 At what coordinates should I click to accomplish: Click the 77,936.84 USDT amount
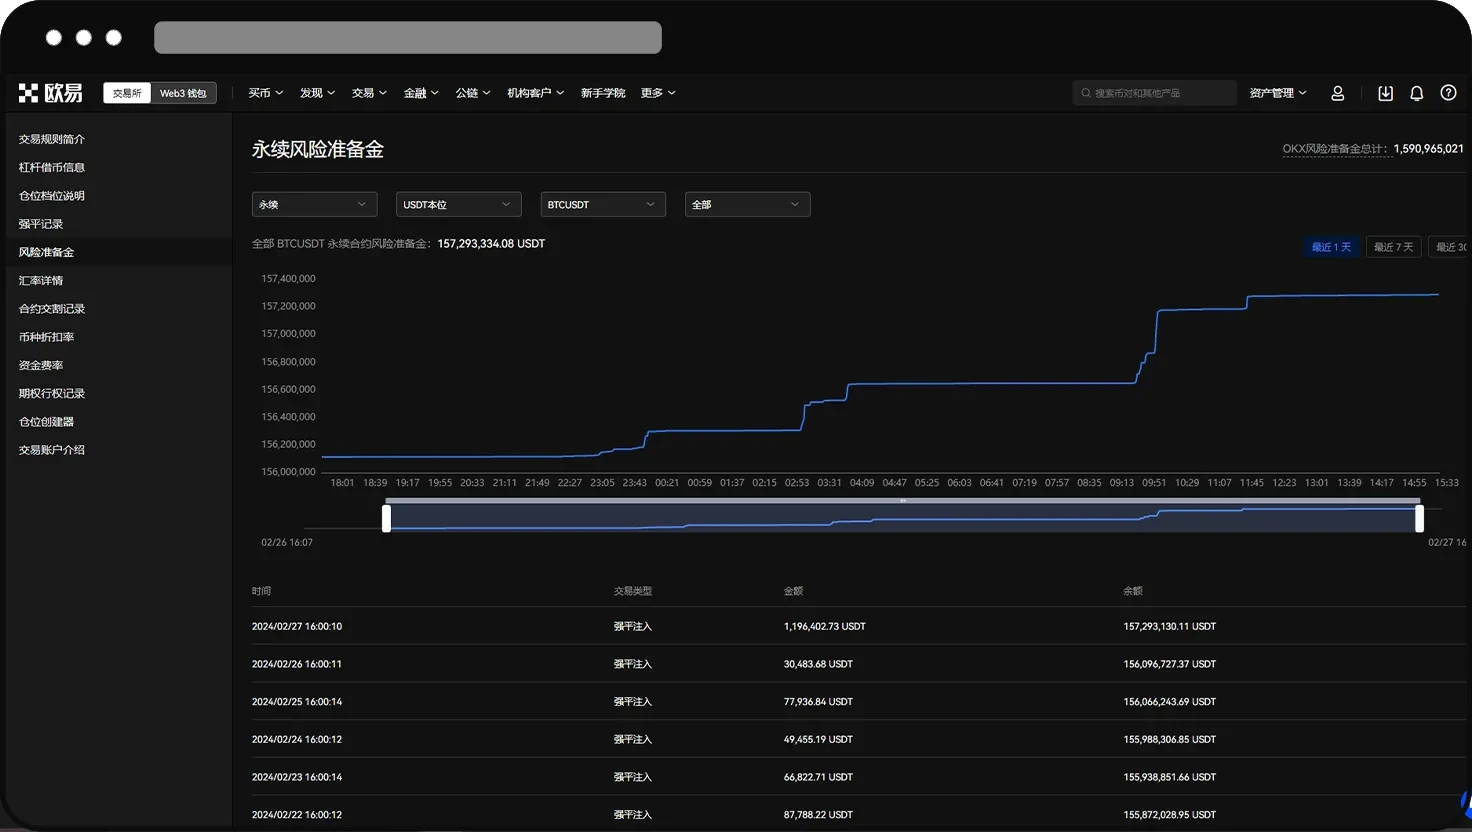[x=818, y=702]
